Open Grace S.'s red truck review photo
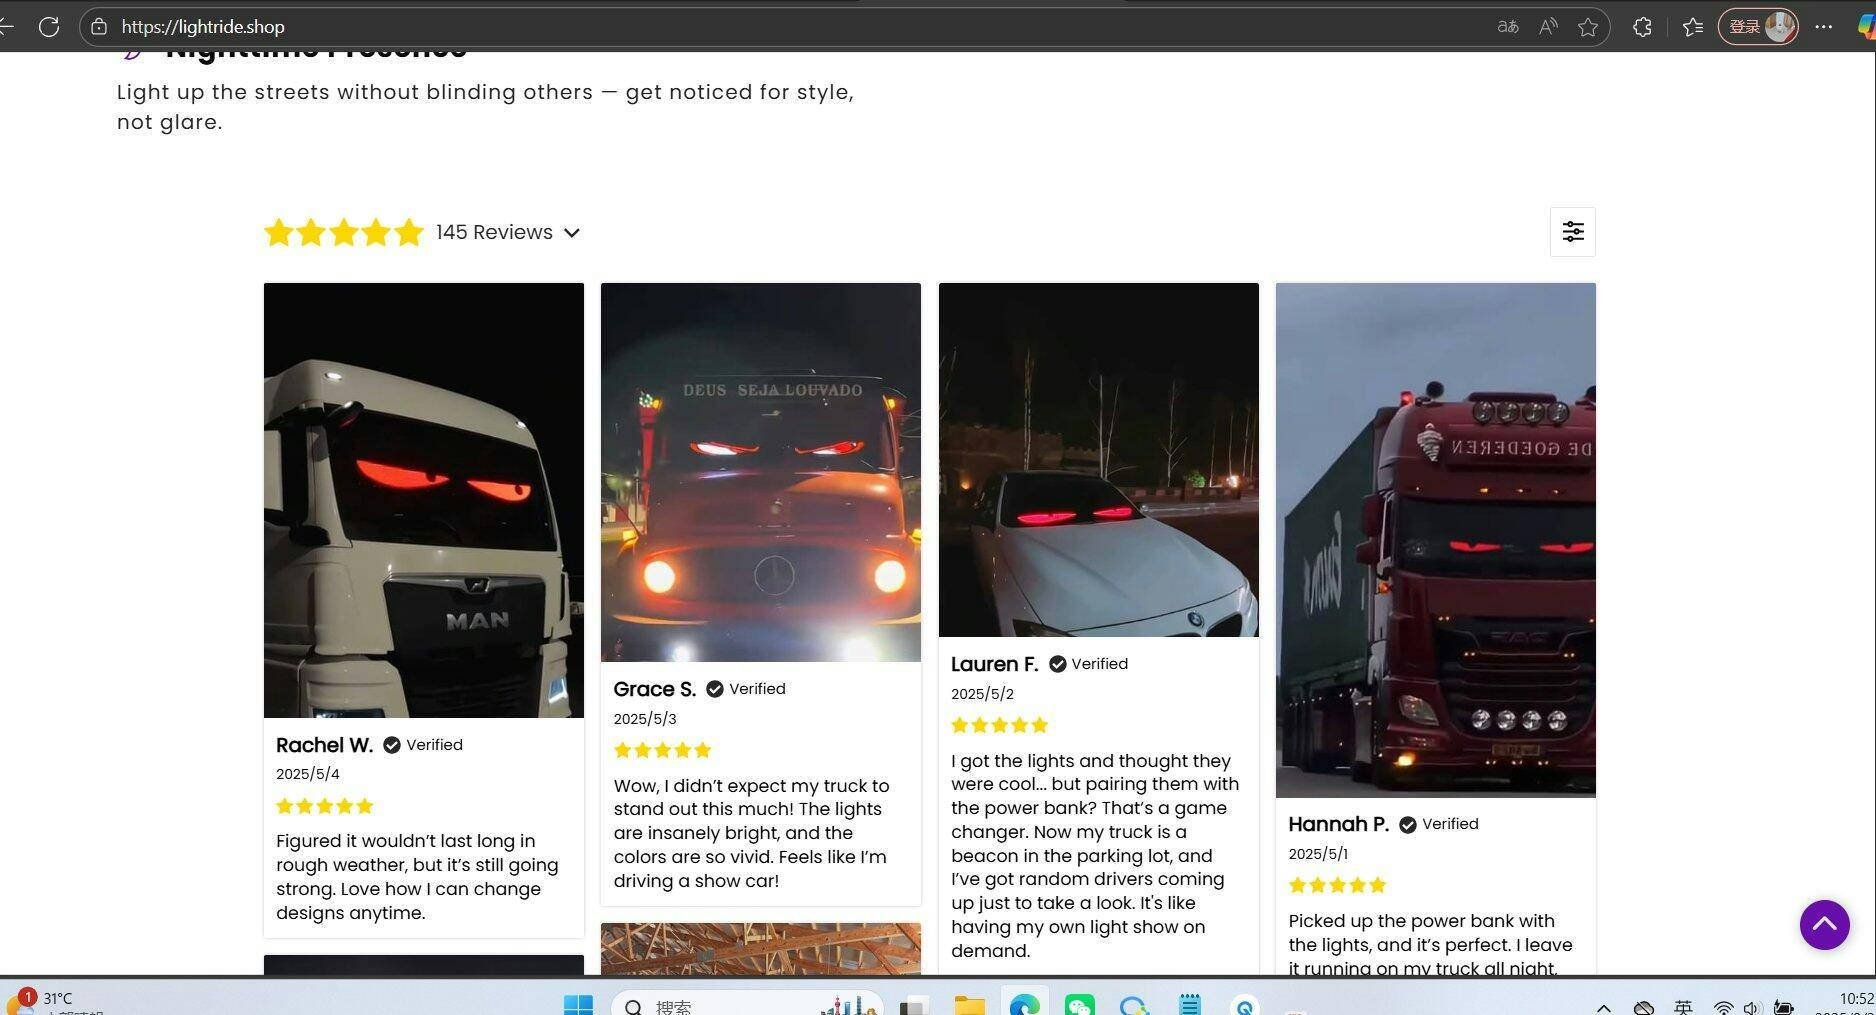This screenshot has height=1015, width=1876. pyautogui.click(x=760, y=472)
